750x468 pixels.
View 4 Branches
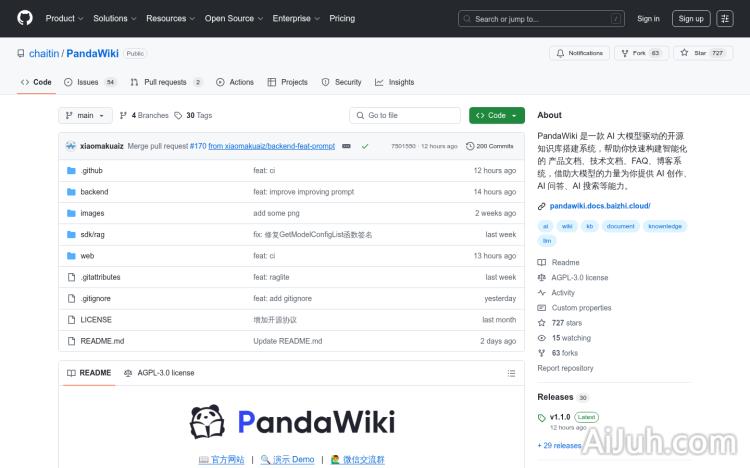click(144, 115)
